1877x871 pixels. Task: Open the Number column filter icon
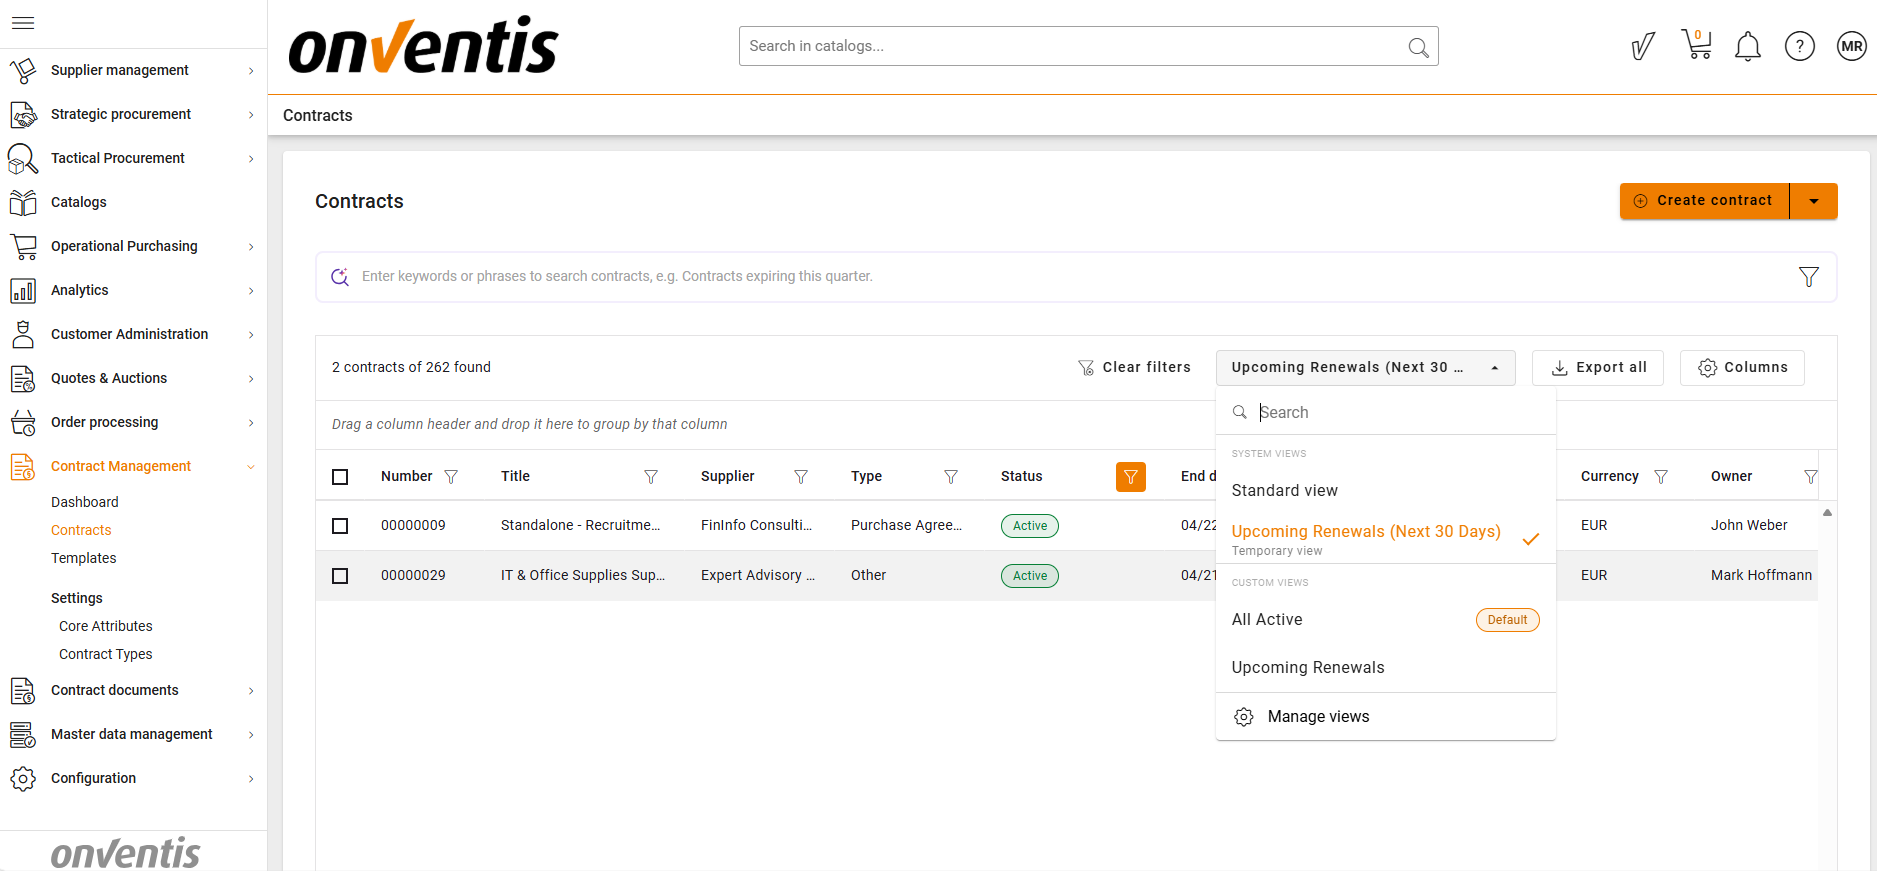coord(451,477)
